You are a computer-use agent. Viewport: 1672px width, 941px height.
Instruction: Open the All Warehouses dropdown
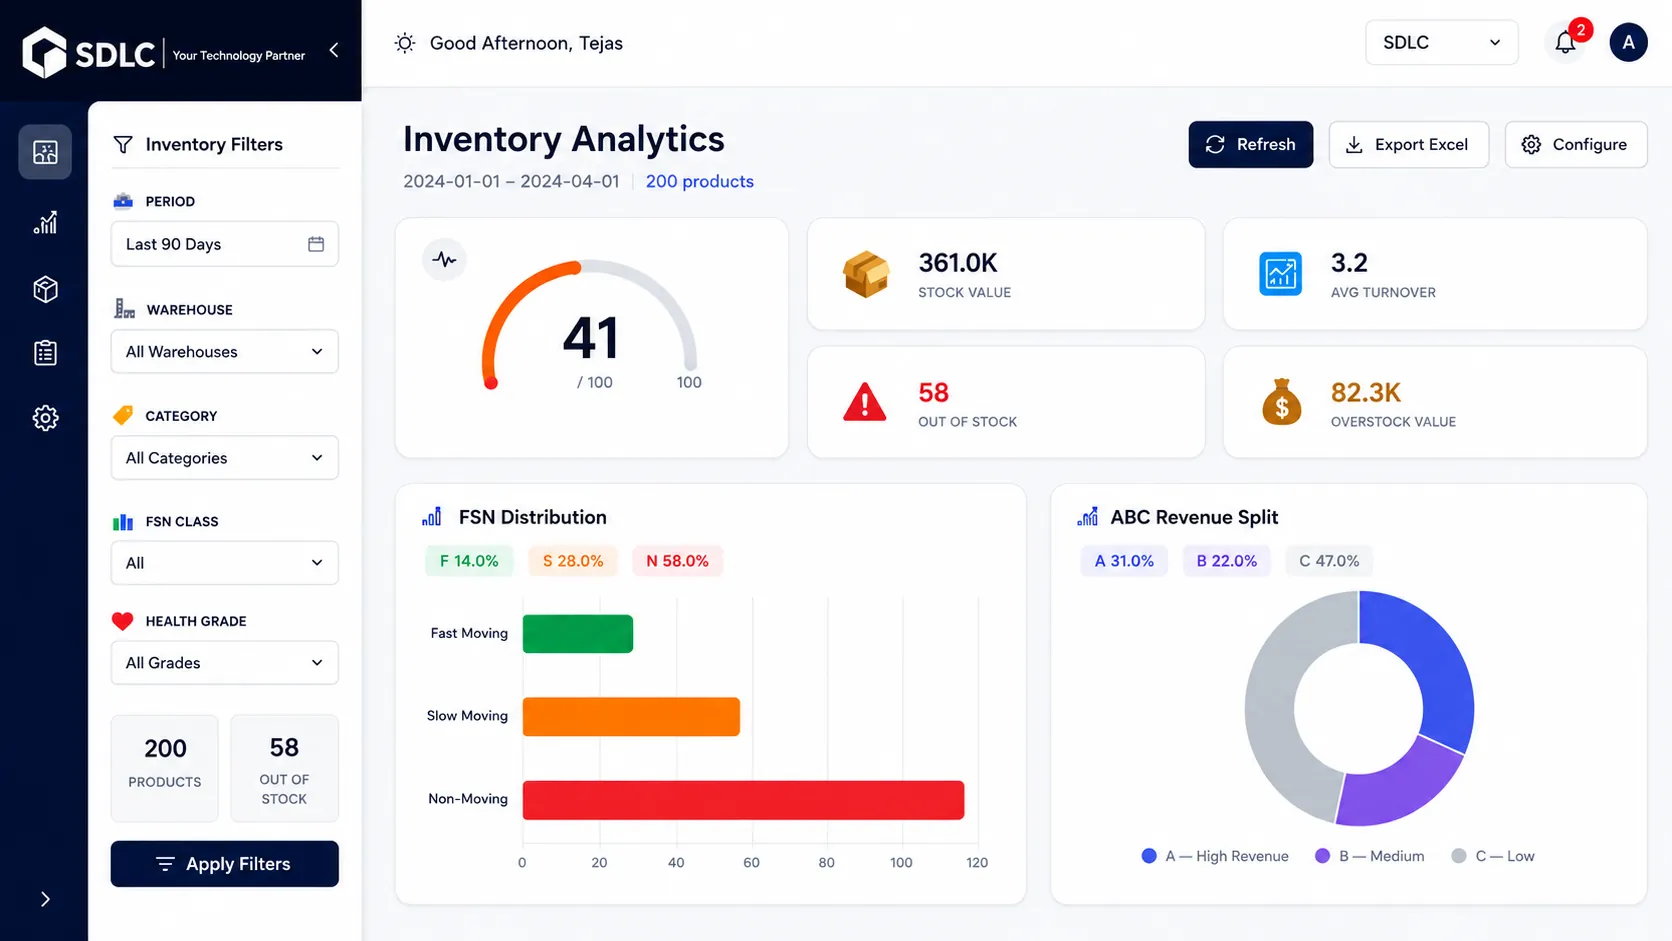coord(225,352)
